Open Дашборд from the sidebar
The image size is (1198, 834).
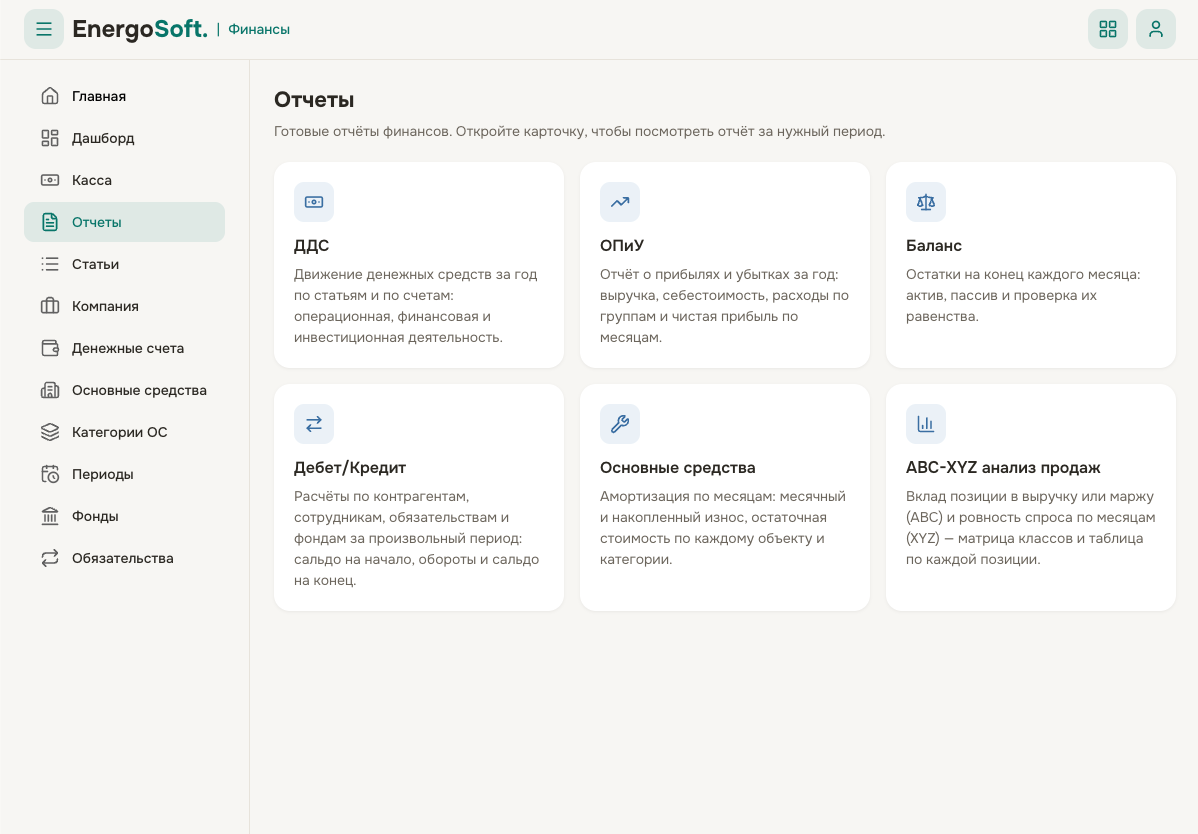click(x=125, y=138)
